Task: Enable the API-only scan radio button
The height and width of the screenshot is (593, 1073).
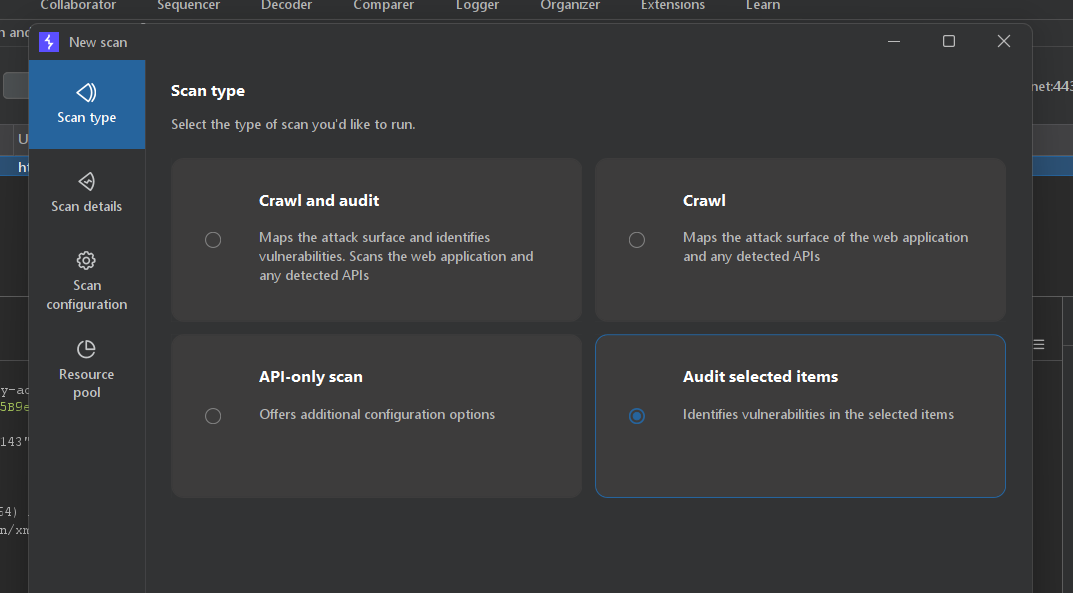Action: point(213,416)
